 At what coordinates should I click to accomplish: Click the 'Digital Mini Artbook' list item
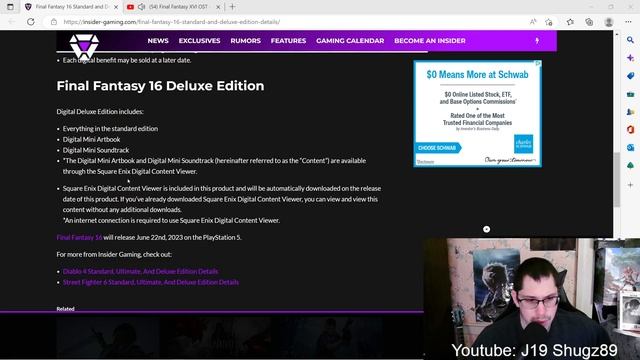coord(91,139)
